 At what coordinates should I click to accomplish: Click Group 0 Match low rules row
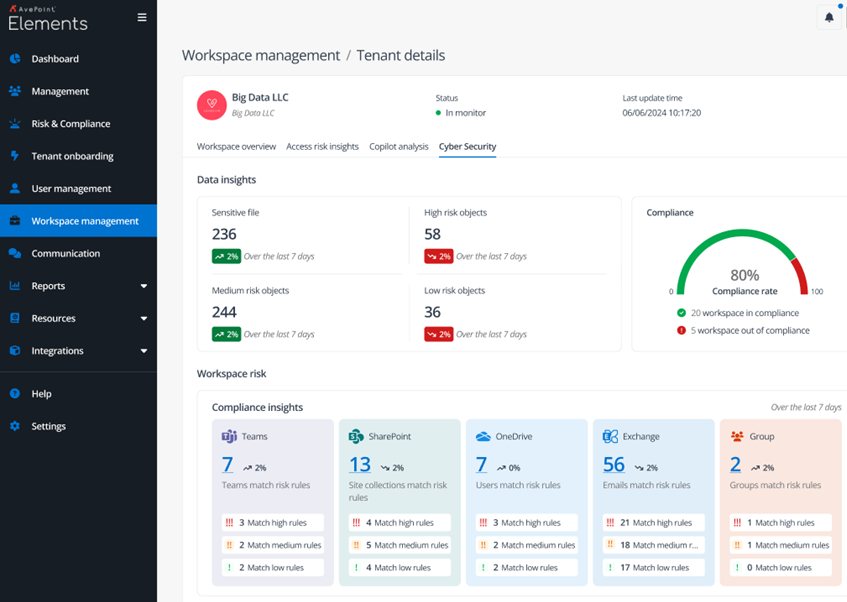click(781, 568)
